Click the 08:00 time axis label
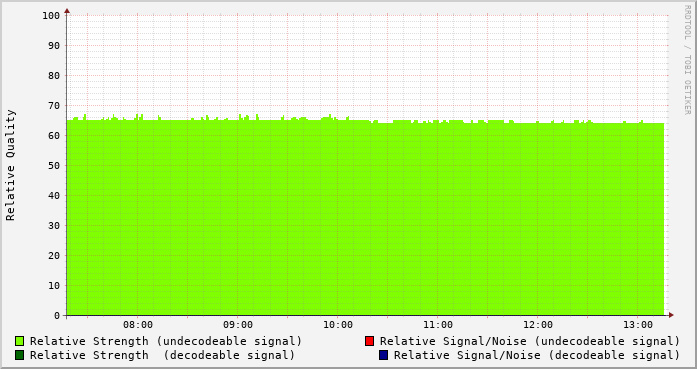Viewport: 697px width, 369px height. point(138,325)
